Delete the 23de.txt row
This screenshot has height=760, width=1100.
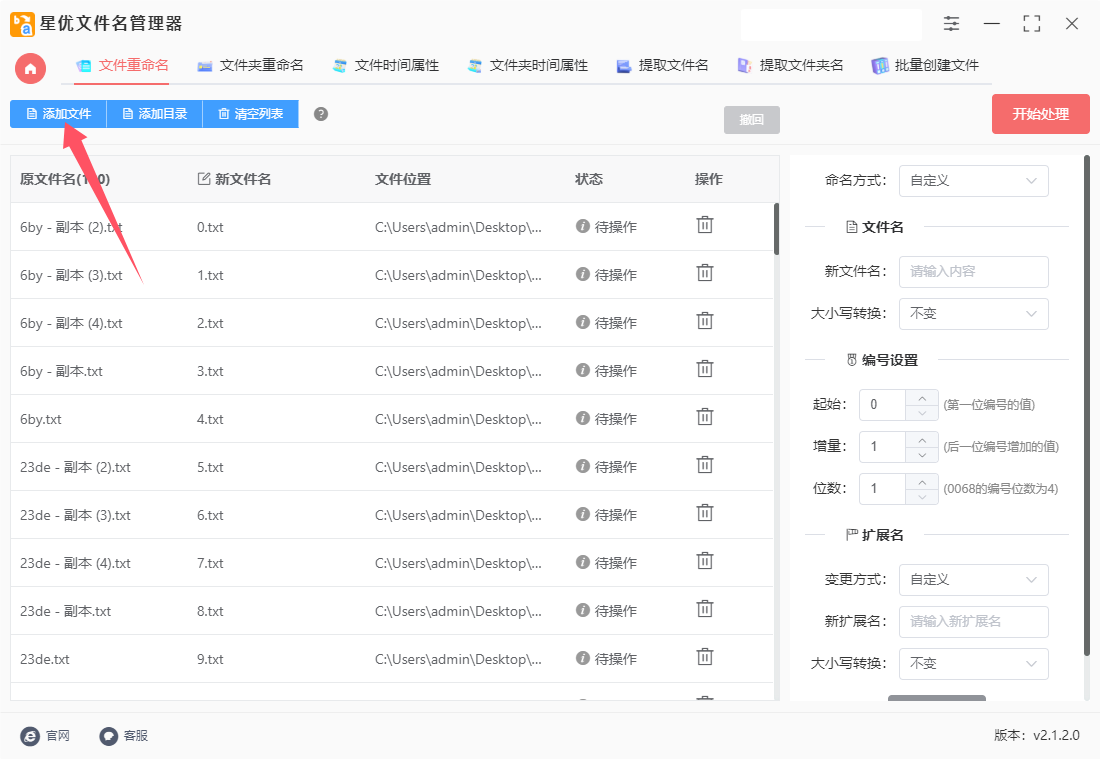pyautogui.click(x=705, y=658)
